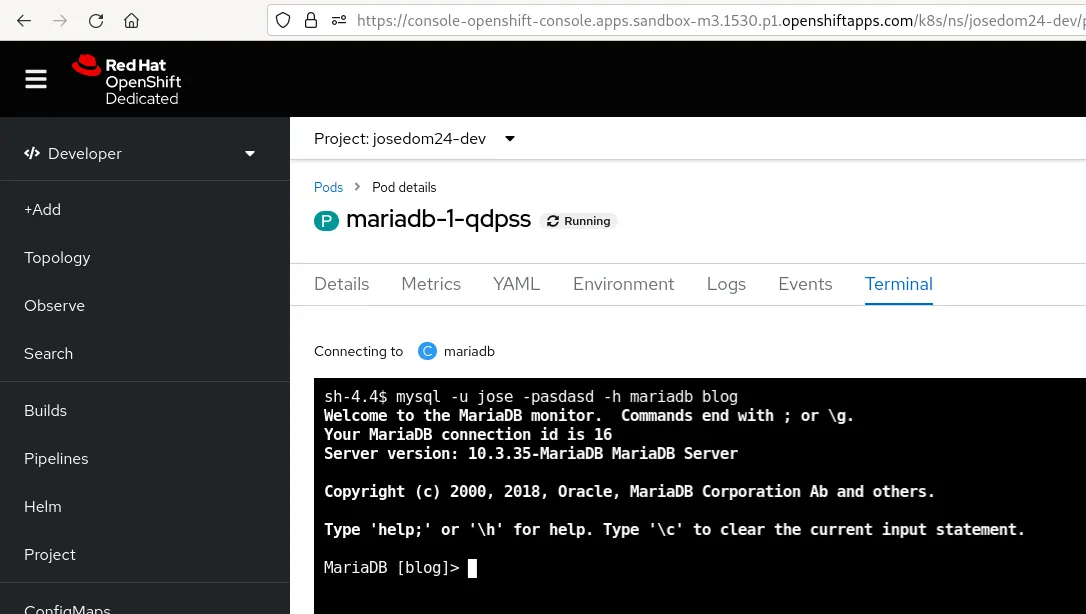Open the Developer perspective switcher
The height and width of the screenshot is (614, 1086).
point(140,153)
